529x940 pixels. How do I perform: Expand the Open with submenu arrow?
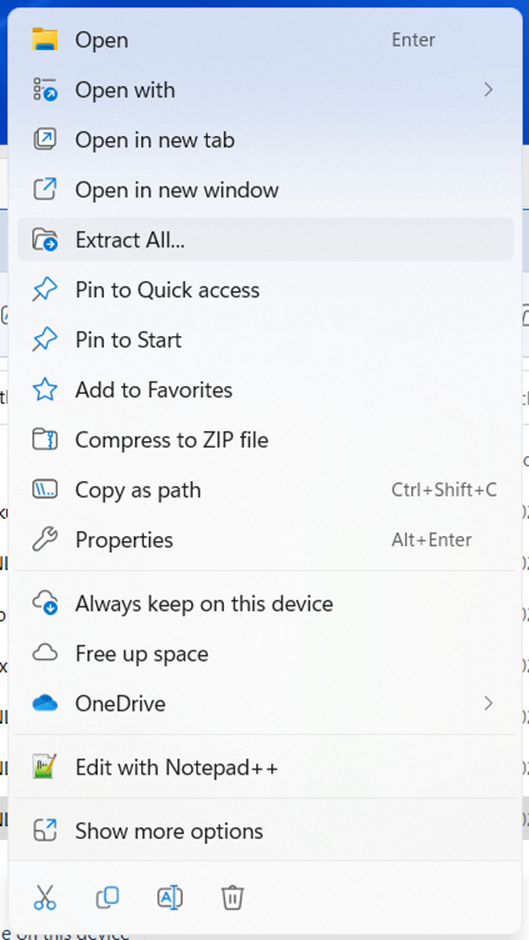point(488,90)
